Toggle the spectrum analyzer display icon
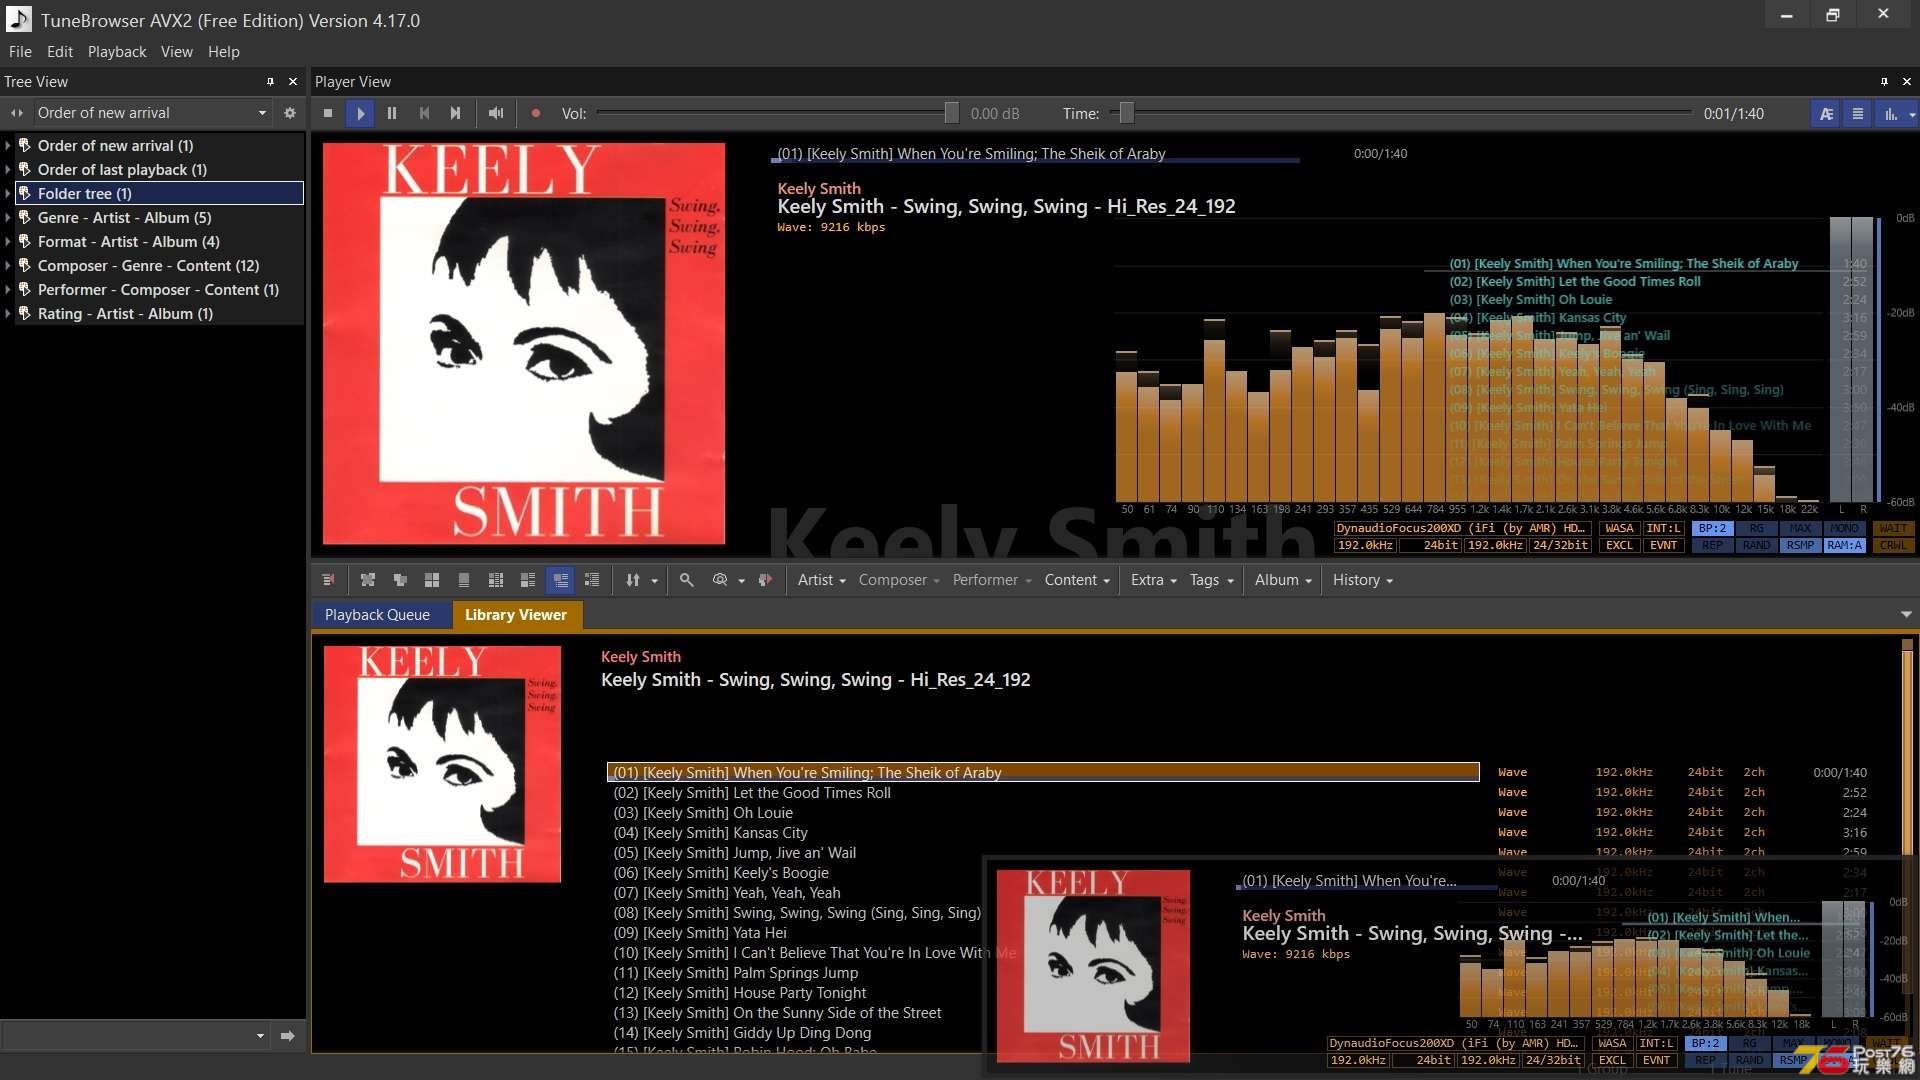The height and width of the screenshot is (1080, 1920). 1891,113
